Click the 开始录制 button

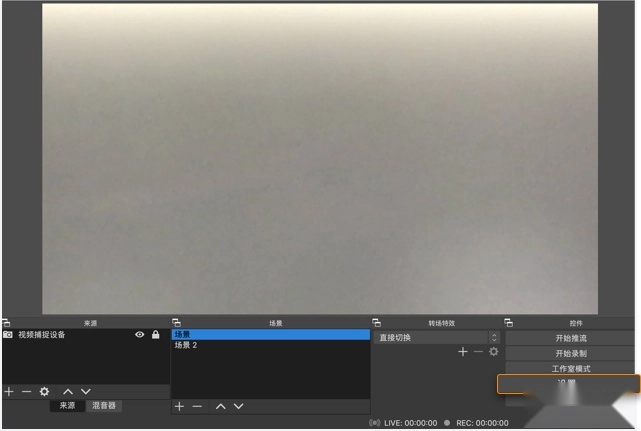571,353
